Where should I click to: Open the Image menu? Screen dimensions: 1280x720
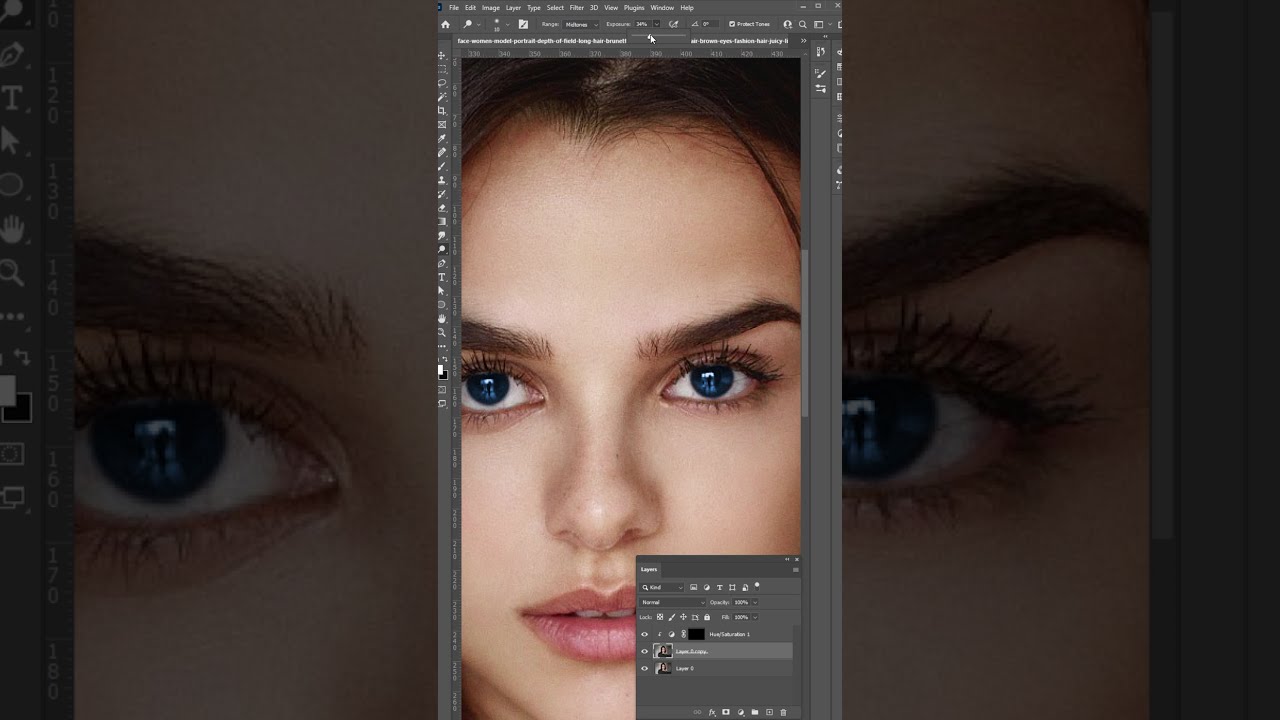point(490,8)
